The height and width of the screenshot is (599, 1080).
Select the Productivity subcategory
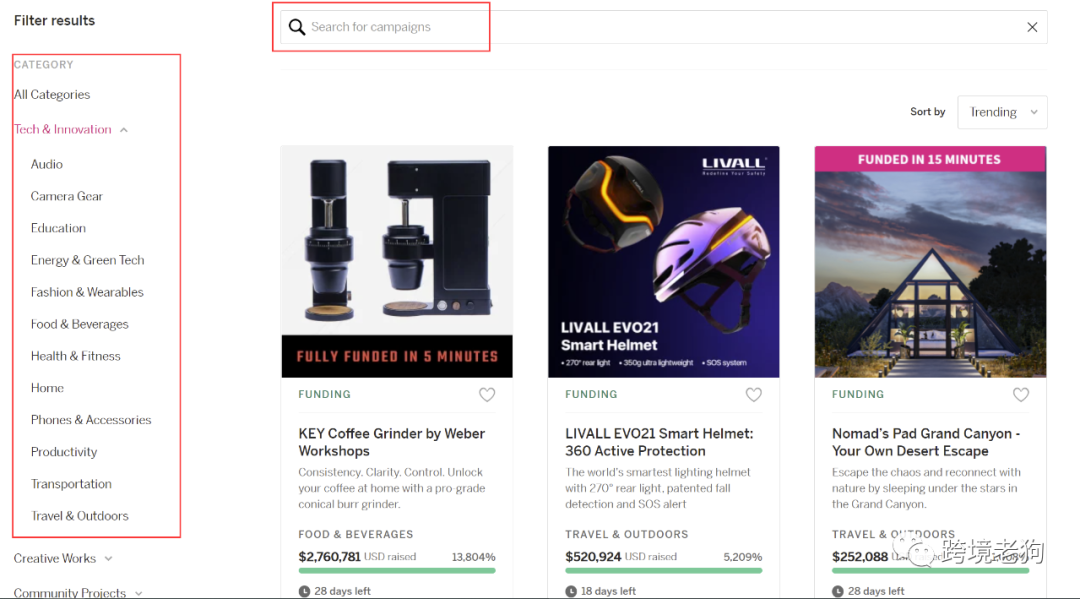coord(64,452)
